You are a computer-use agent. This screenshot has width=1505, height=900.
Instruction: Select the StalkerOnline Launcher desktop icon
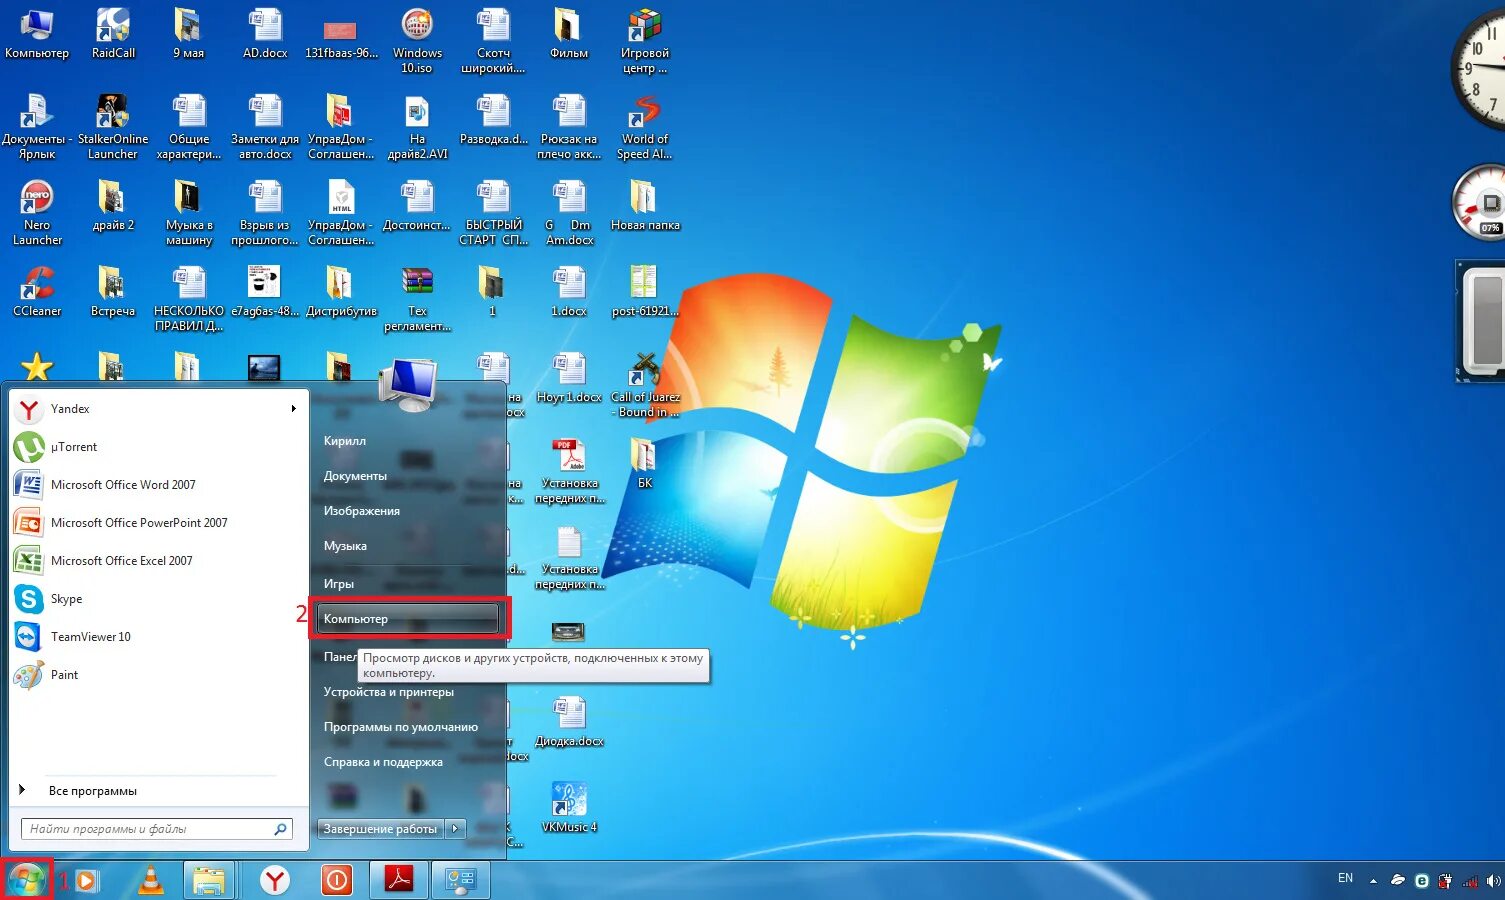[x=113, y=127]
